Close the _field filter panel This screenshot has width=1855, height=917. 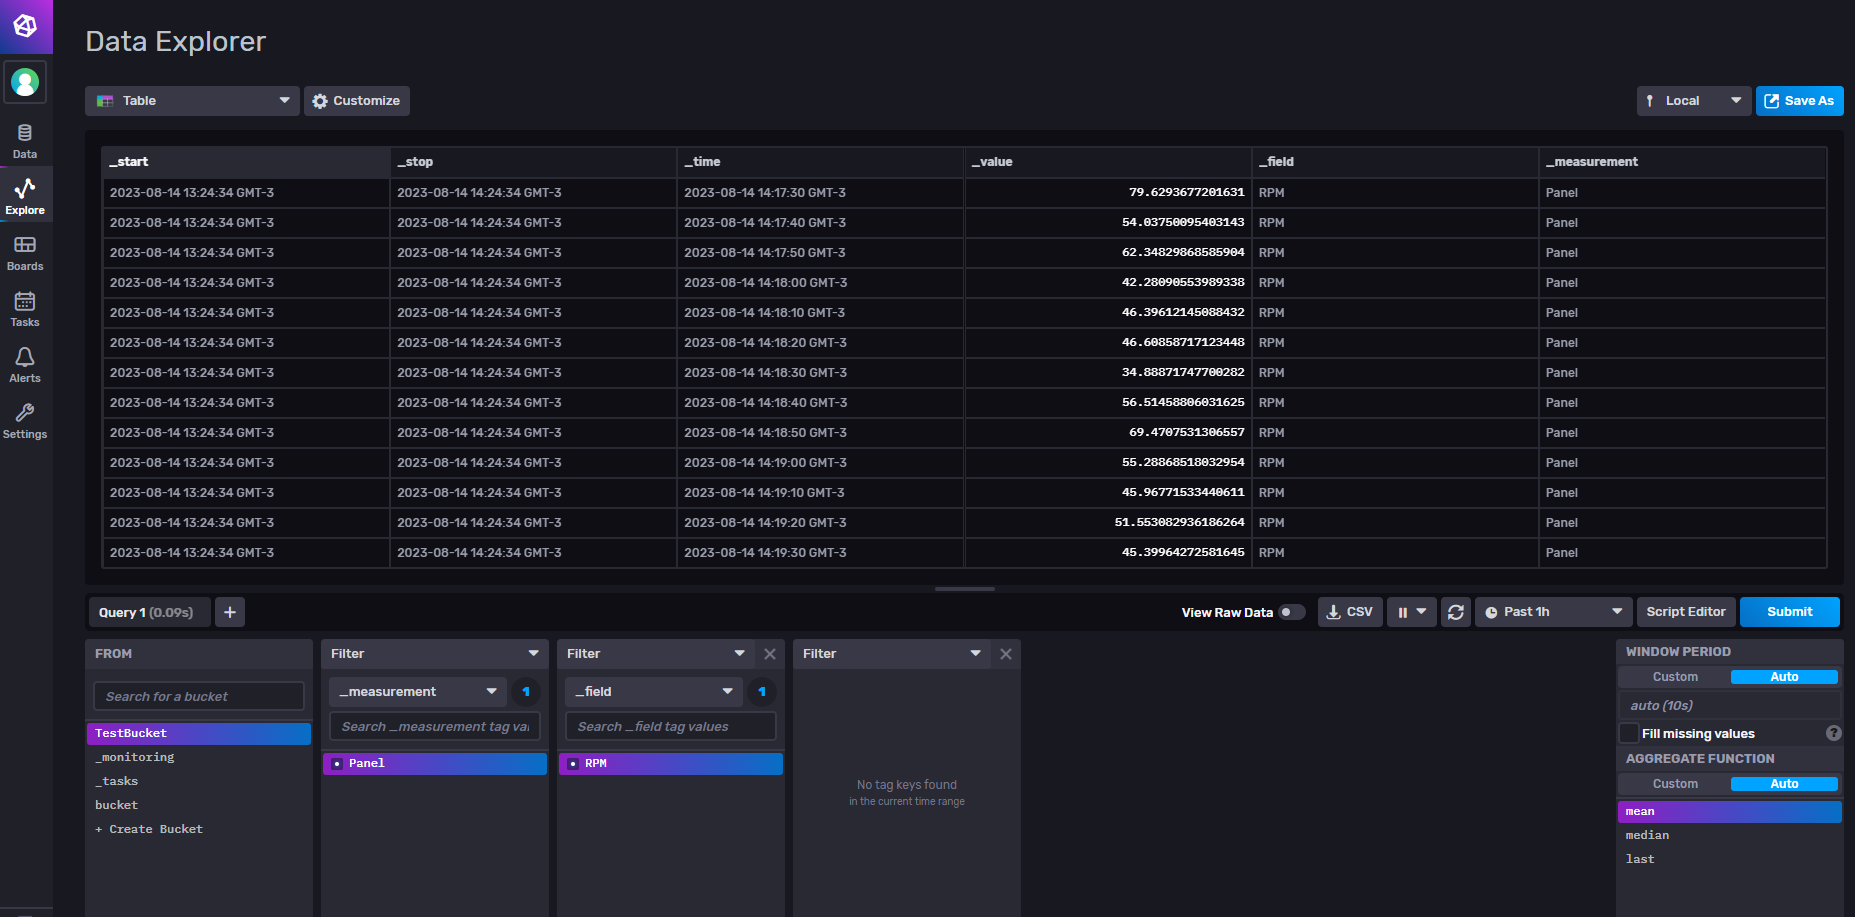click(x=770, y=654)
